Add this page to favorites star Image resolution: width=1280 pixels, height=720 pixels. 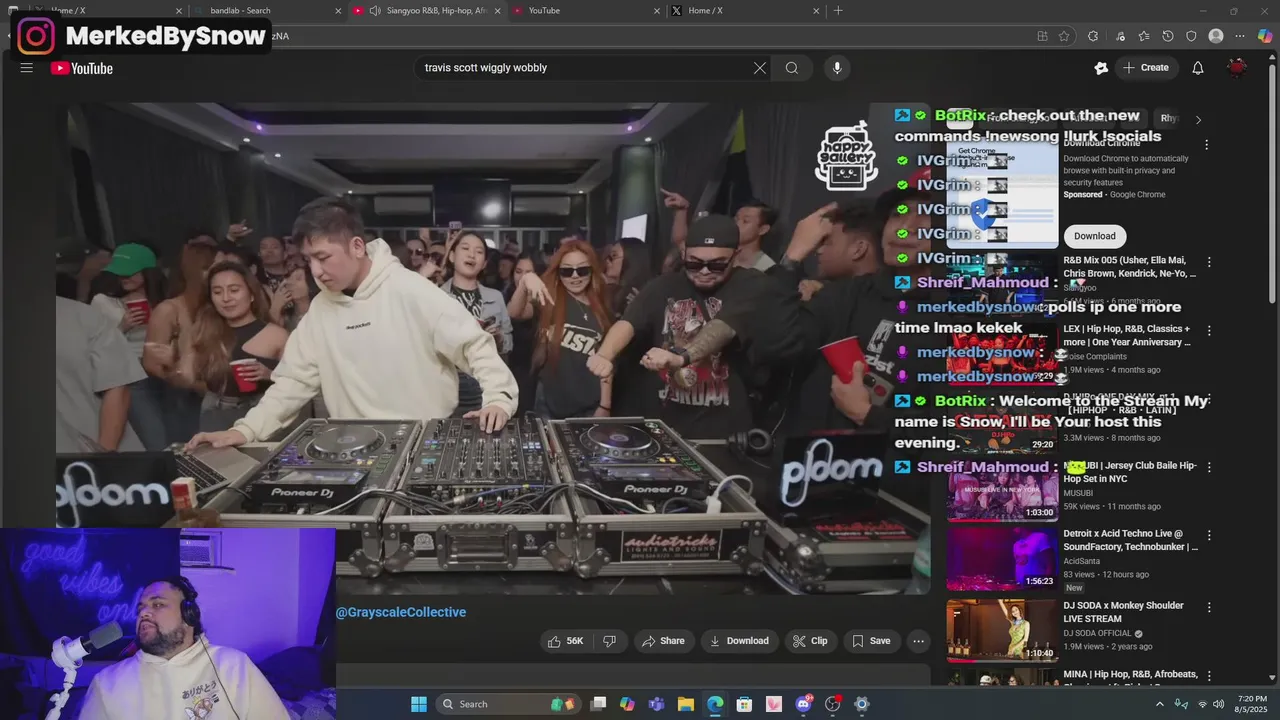click(1064, 36)
